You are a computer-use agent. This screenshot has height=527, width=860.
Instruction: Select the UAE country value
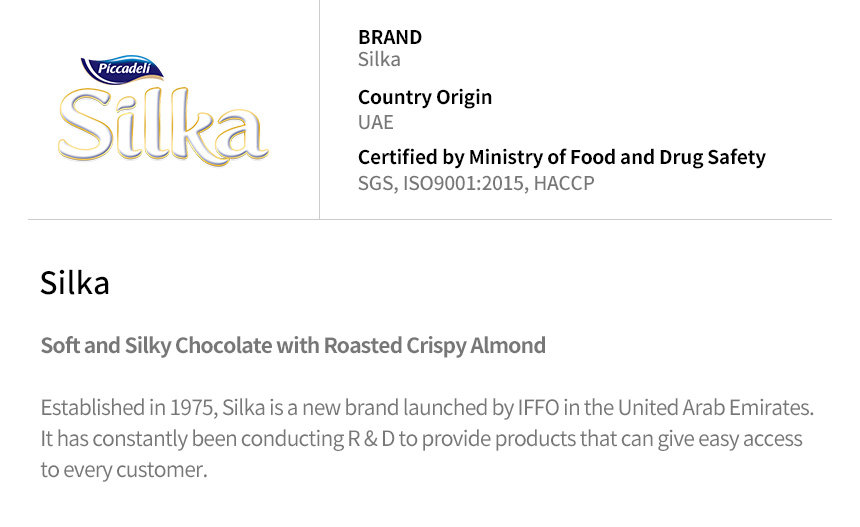coord(376,122)
